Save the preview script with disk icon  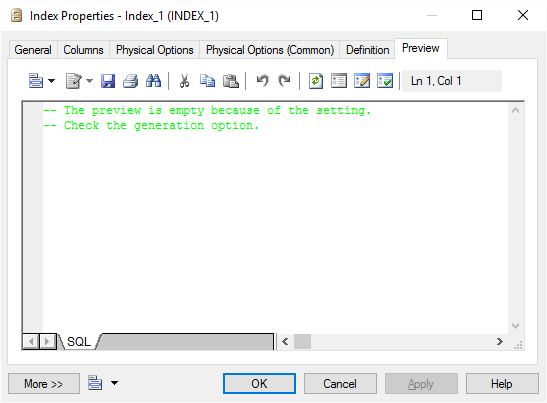[108, 81]
